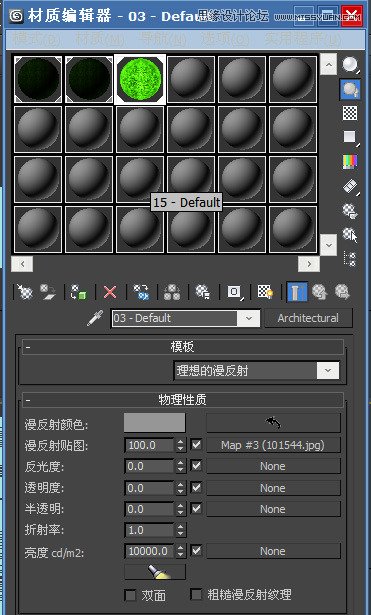Click the Sample UV Tiling icon
The height and width of the screenshot is (615, 371).
350,137
